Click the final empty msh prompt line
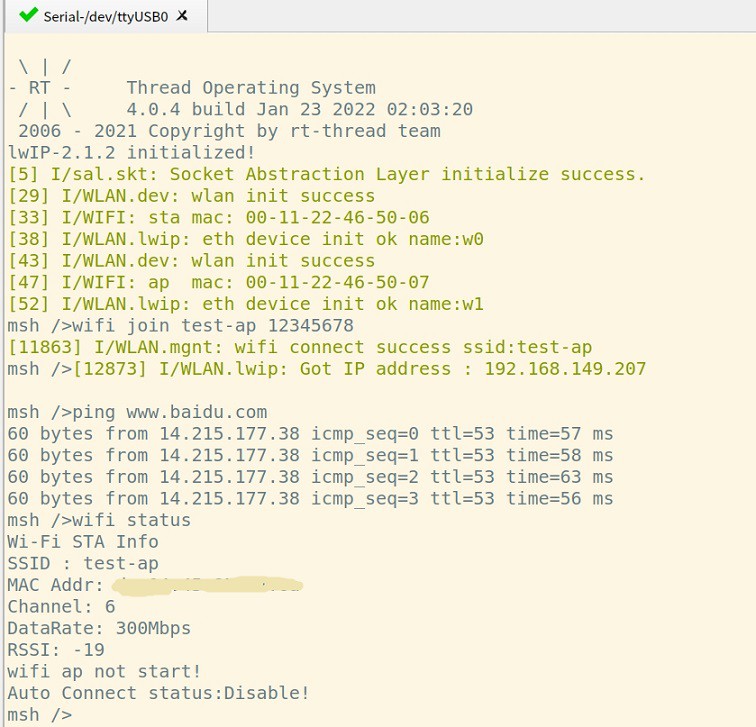 tap(40, 714)
